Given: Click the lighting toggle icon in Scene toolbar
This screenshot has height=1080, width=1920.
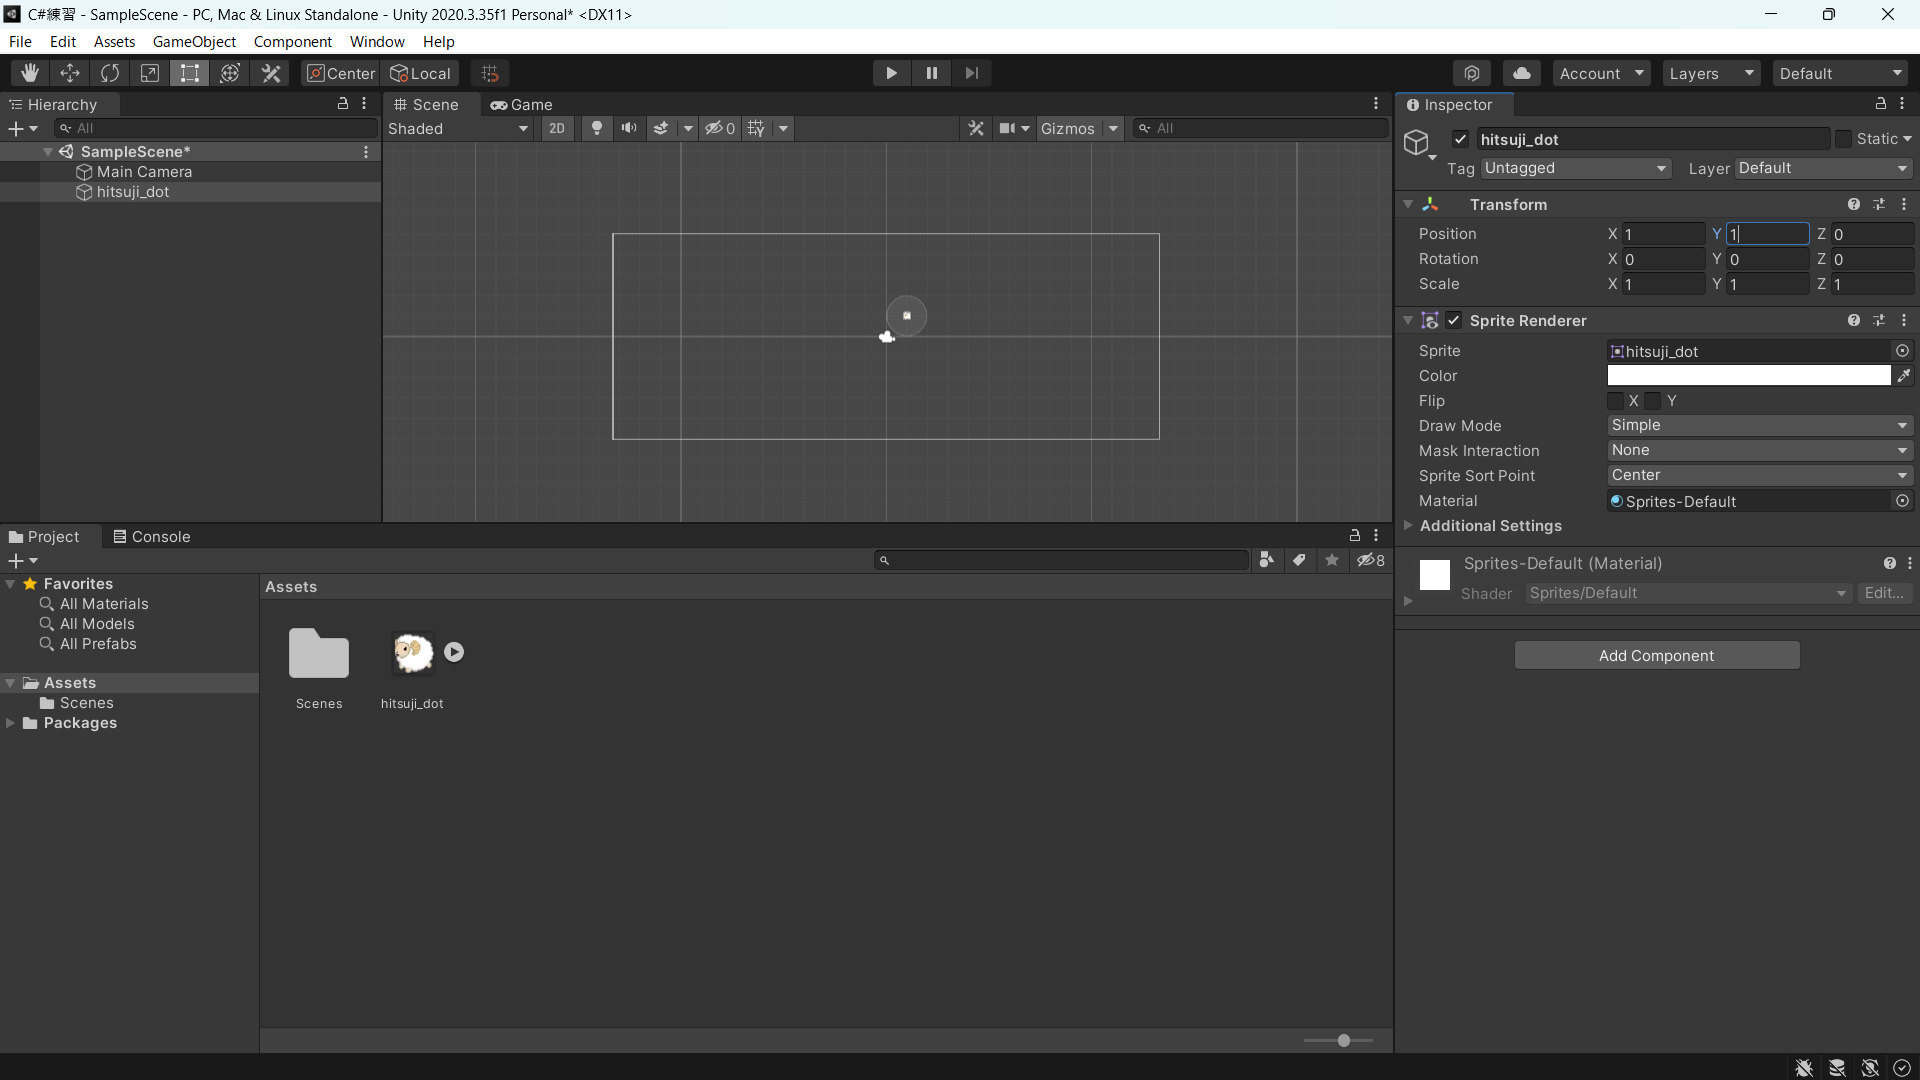Looking at the screenshot, I should 596,128.
